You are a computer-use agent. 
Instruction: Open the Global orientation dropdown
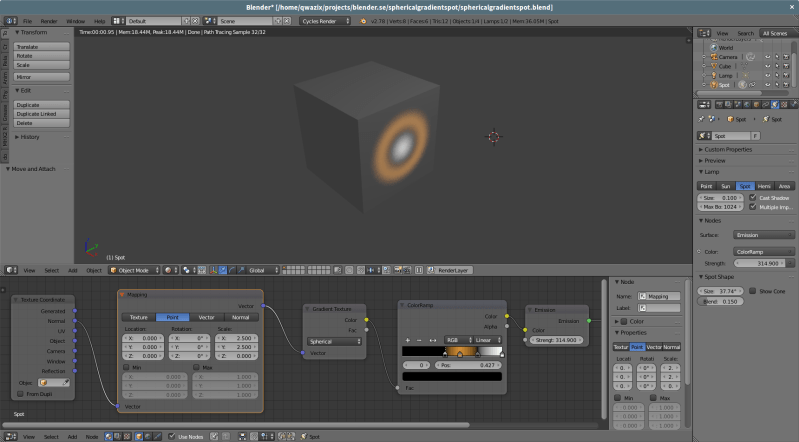(x=263, y=270)
